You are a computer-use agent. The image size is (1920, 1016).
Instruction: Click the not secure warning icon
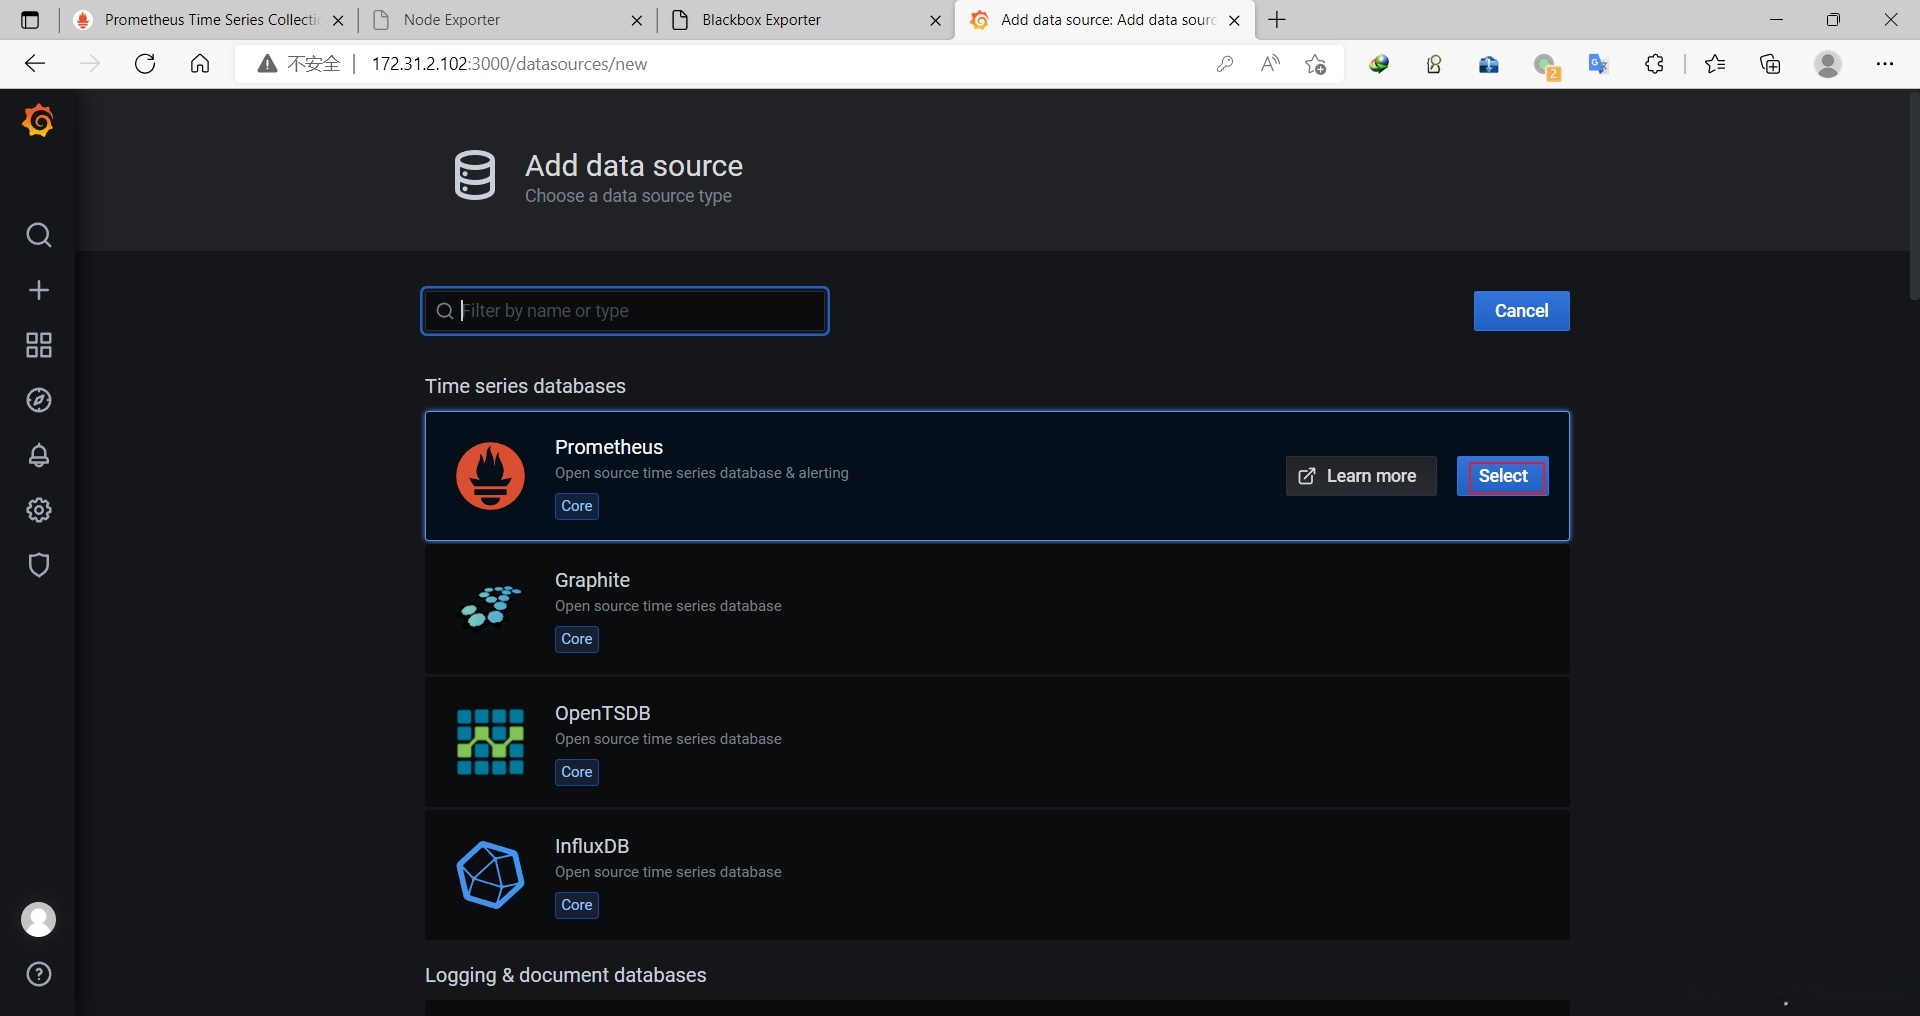click(x=267, y=64)
